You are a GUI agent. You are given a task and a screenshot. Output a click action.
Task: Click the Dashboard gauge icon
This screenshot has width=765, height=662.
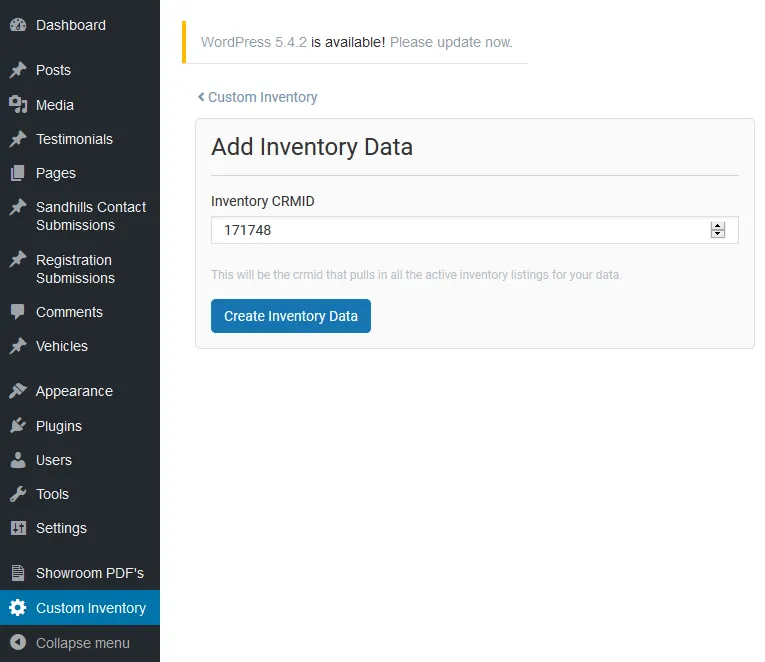18,25
